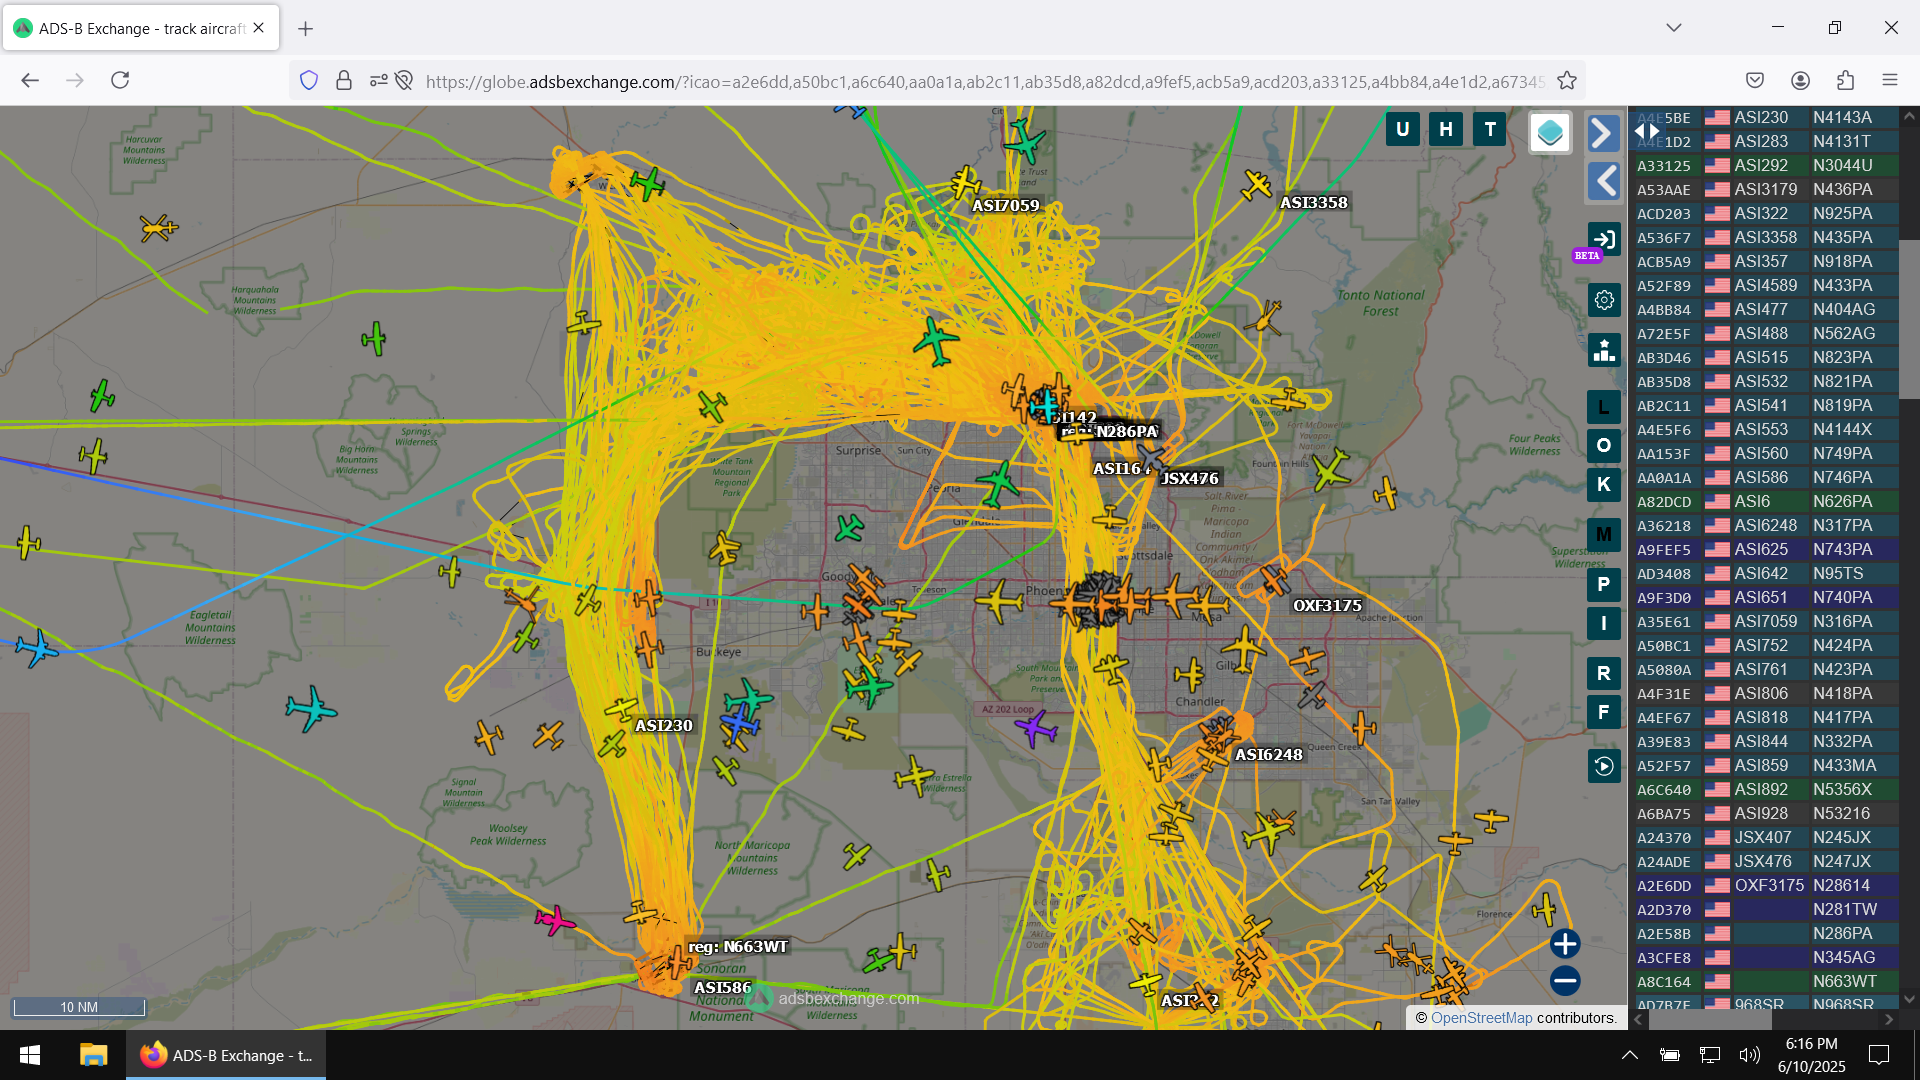Screen dimensions: 1920x1080
Task: Select ASI230 row in aircraft table
Action: 1766,118
